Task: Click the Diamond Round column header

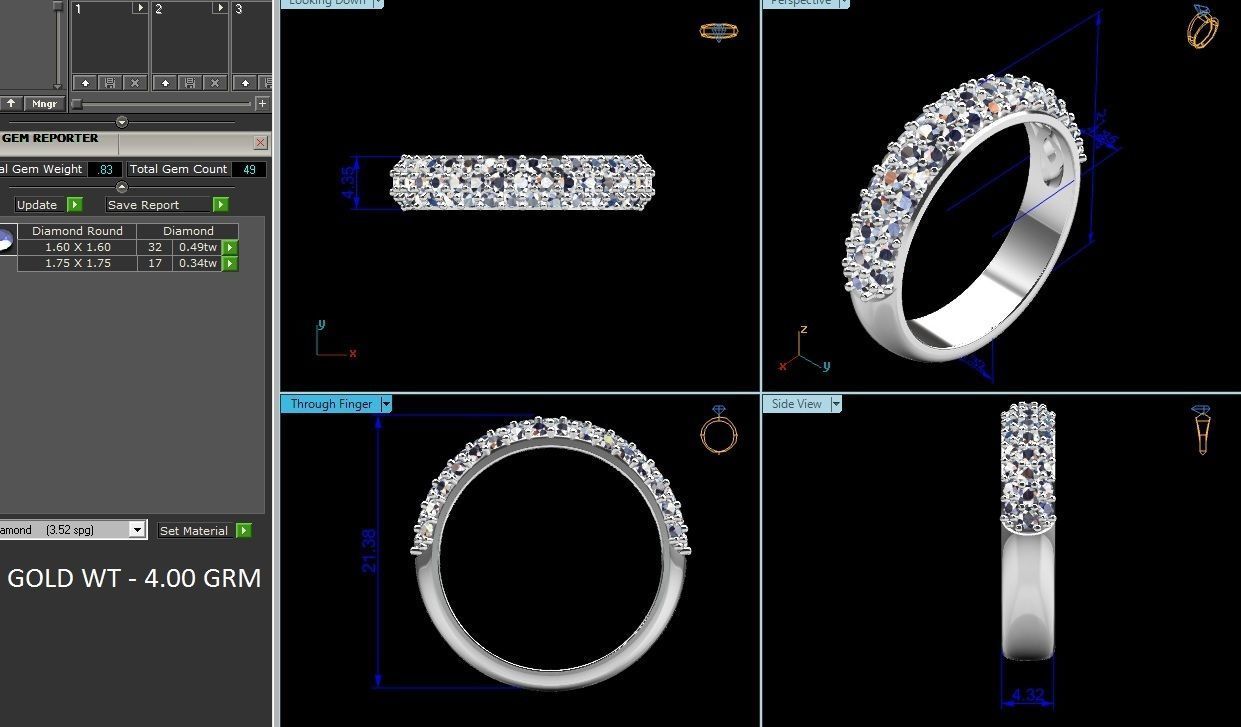Action: click(x=78, y=231)
